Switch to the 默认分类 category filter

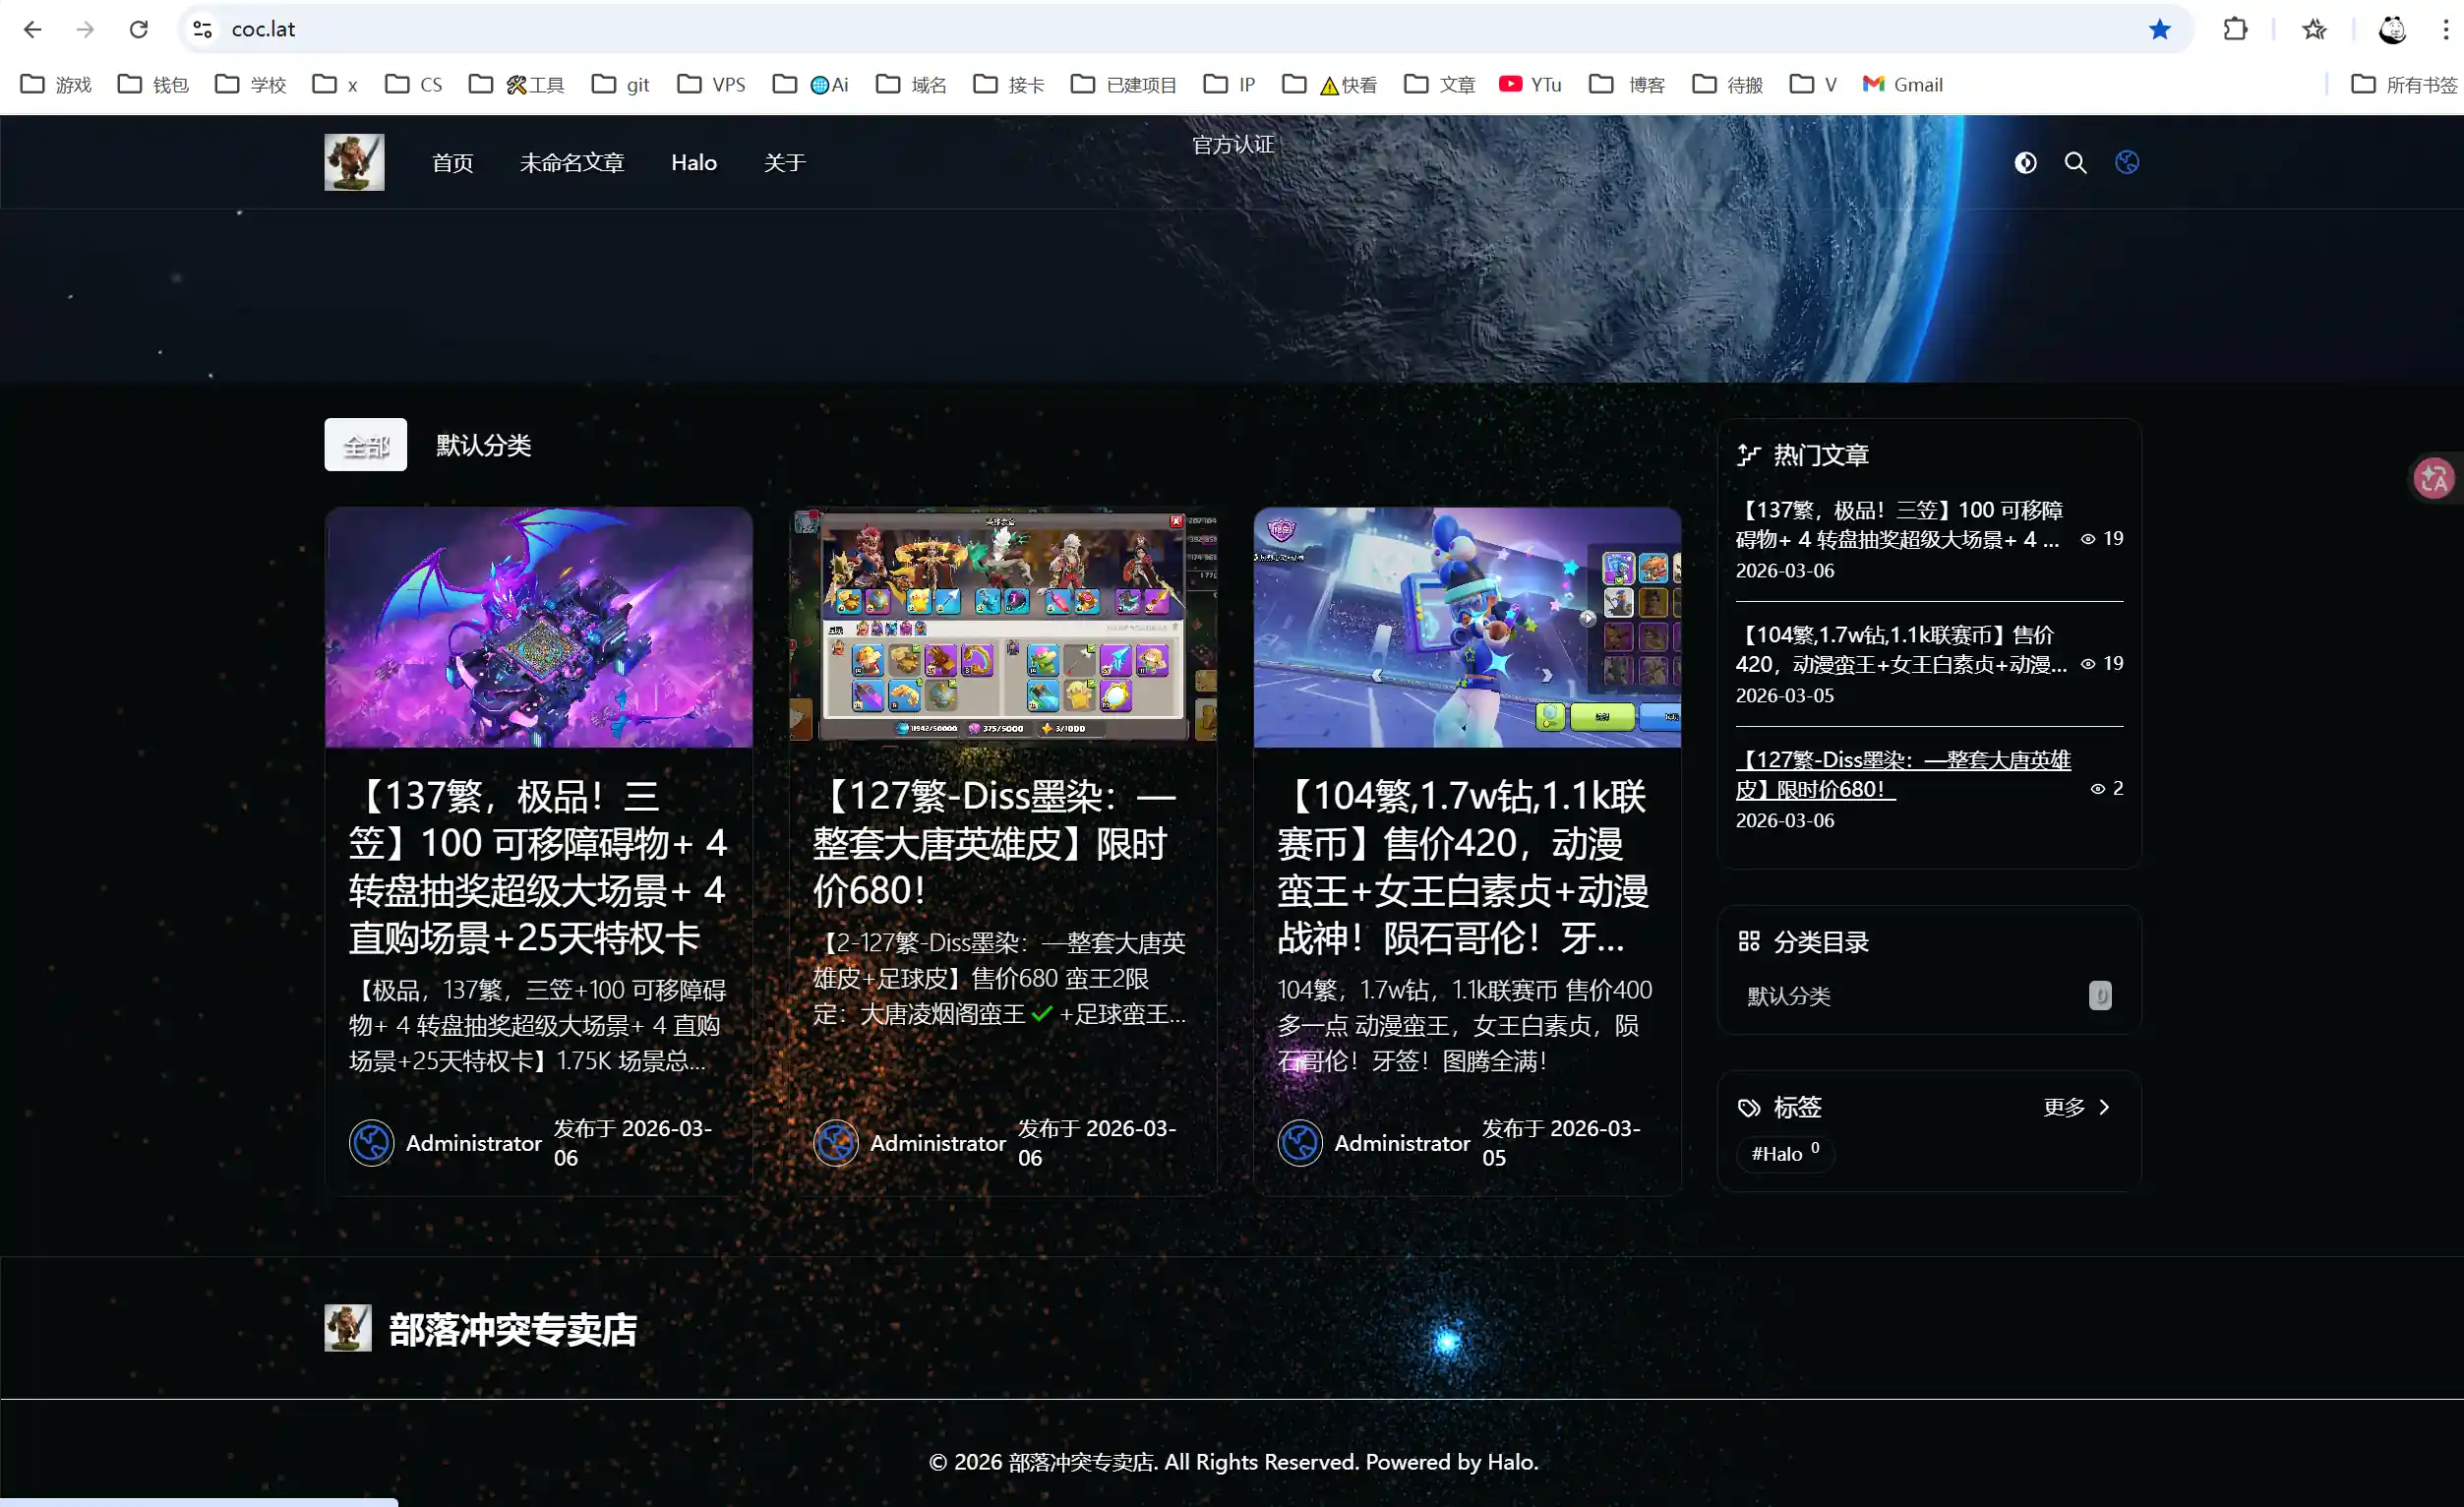[483, 444]
